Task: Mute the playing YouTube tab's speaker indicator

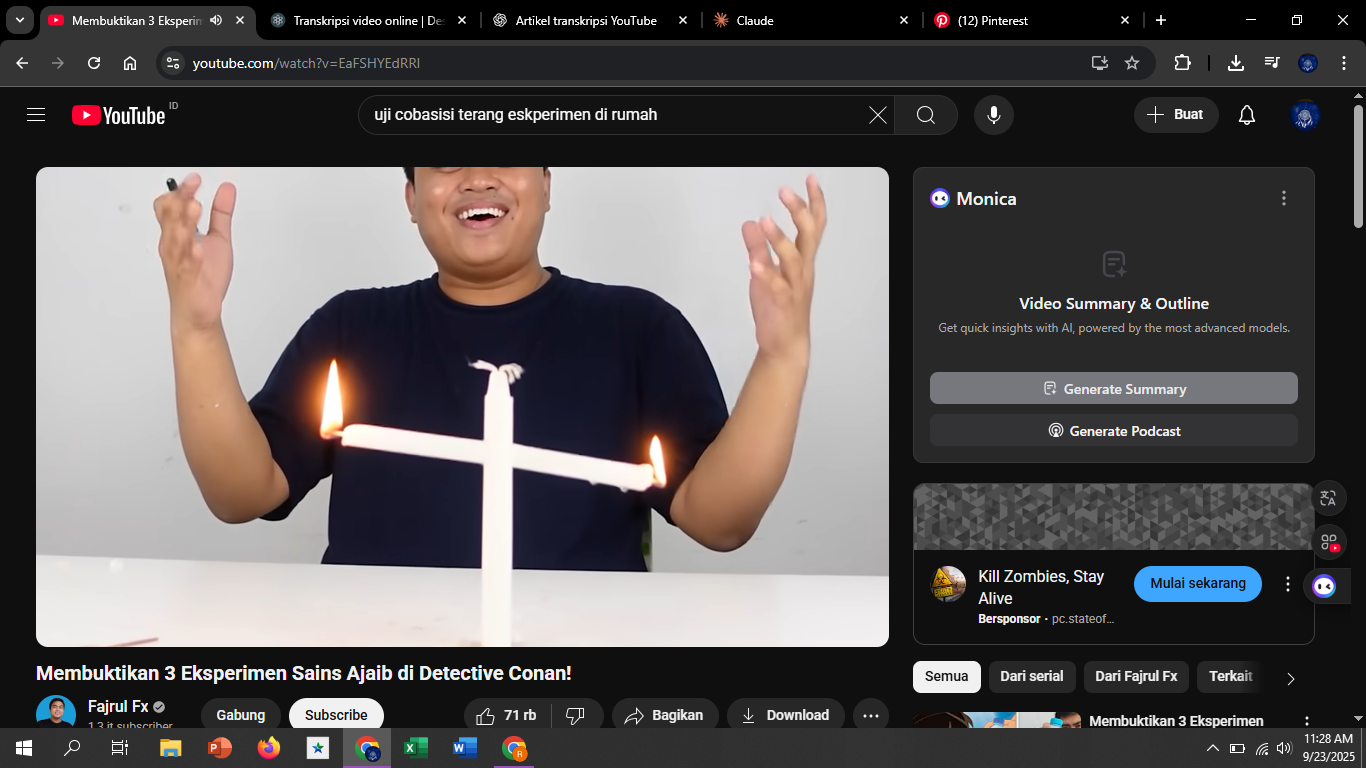Action: [216, 19]
